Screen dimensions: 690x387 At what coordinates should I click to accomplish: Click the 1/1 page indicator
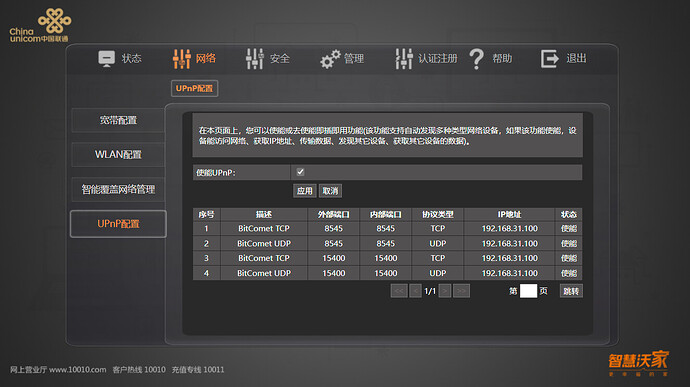click(x=430, y=291)
